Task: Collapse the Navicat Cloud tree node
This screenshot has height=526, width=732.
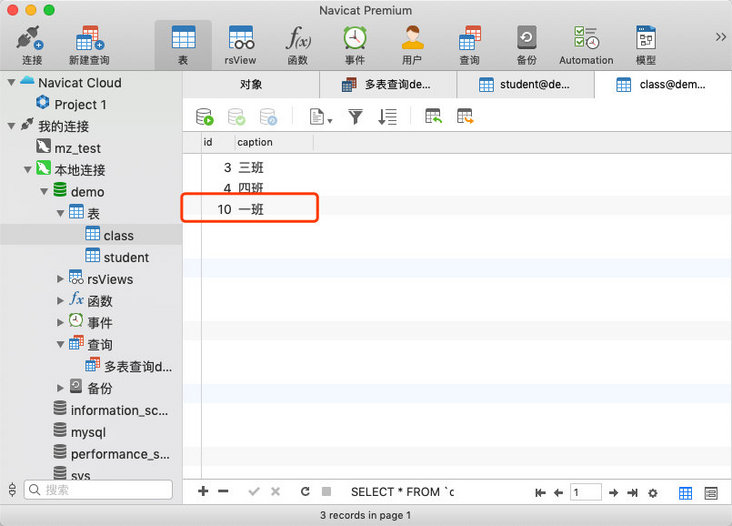Action: point(12,83)
